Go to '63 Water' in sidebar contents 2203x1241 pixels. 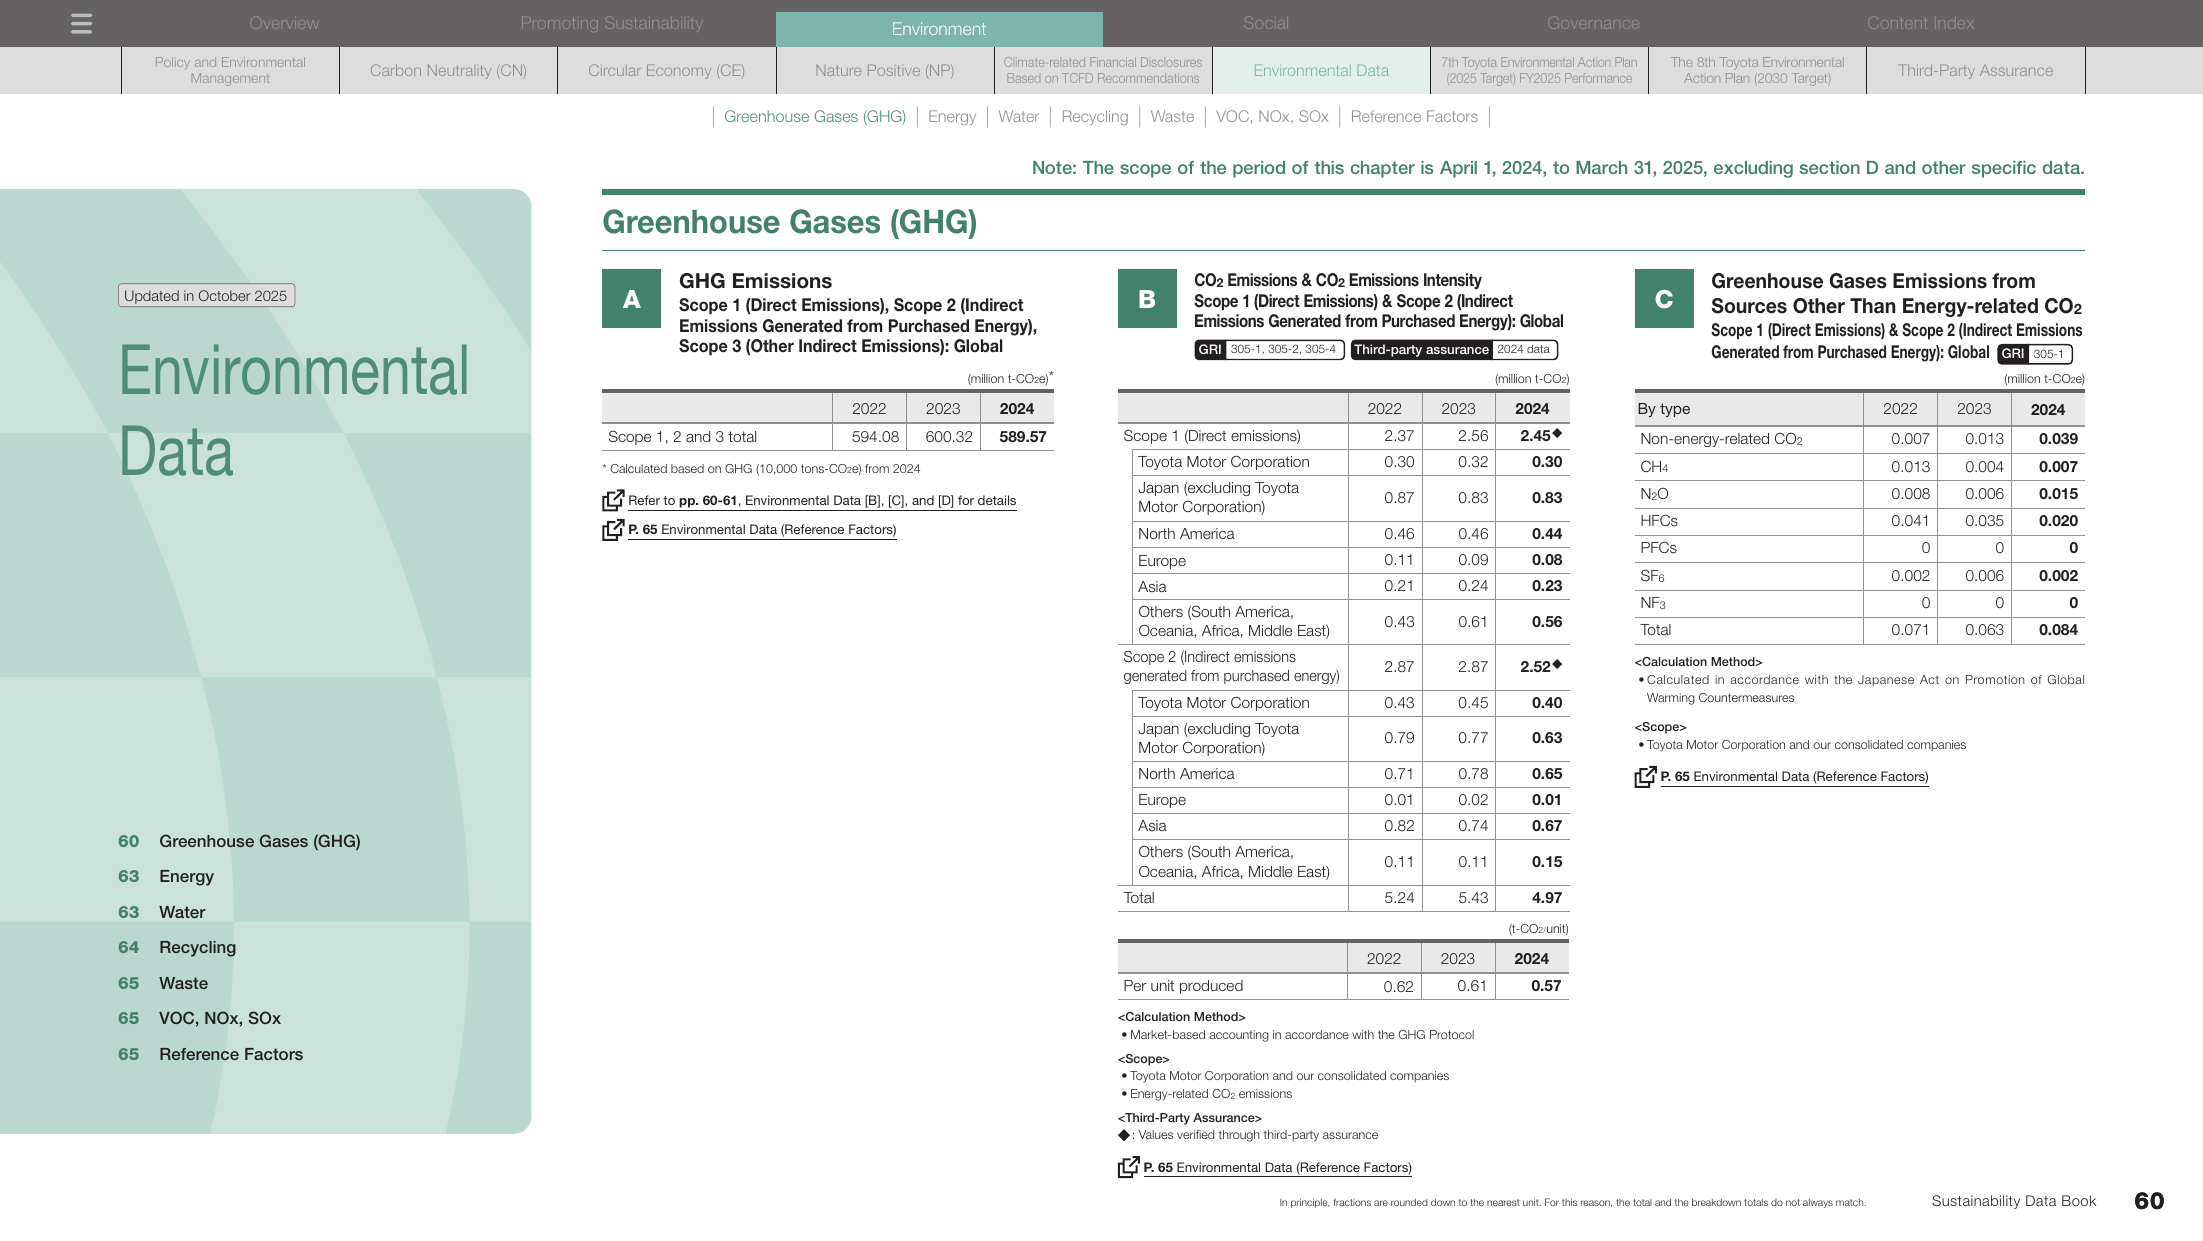click(161, 913)
